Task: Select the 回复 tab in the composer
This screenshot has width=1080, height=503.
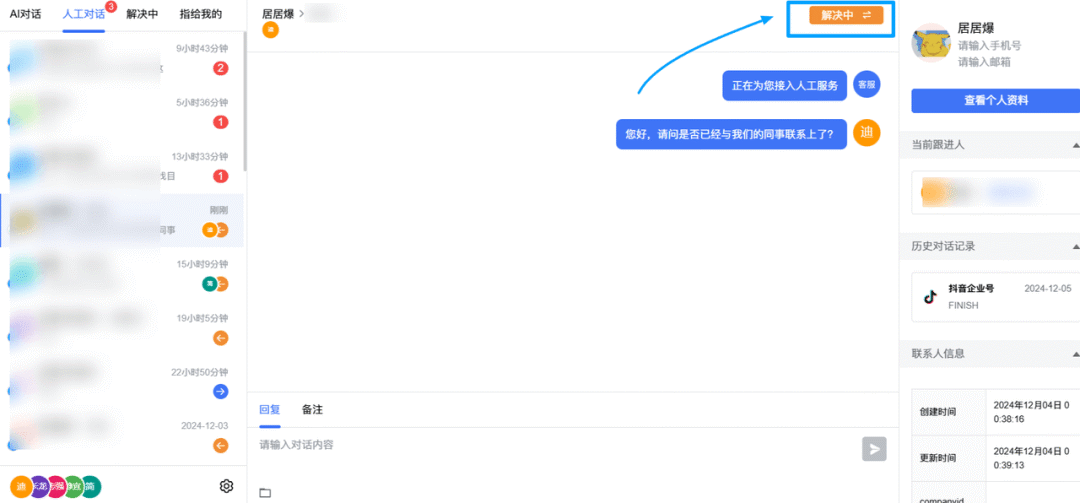Action: [x=269, y=409]
